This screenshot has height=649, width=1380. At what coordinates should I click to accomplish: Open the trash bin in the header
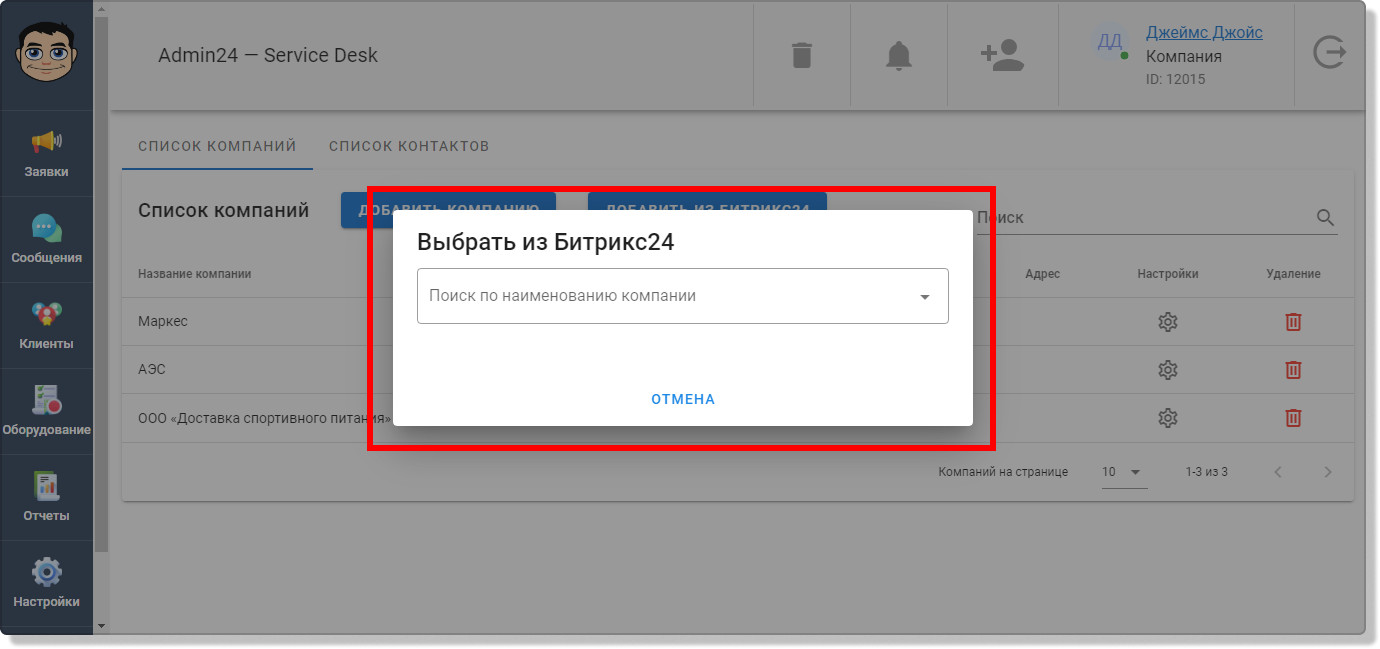coord(801,55)
